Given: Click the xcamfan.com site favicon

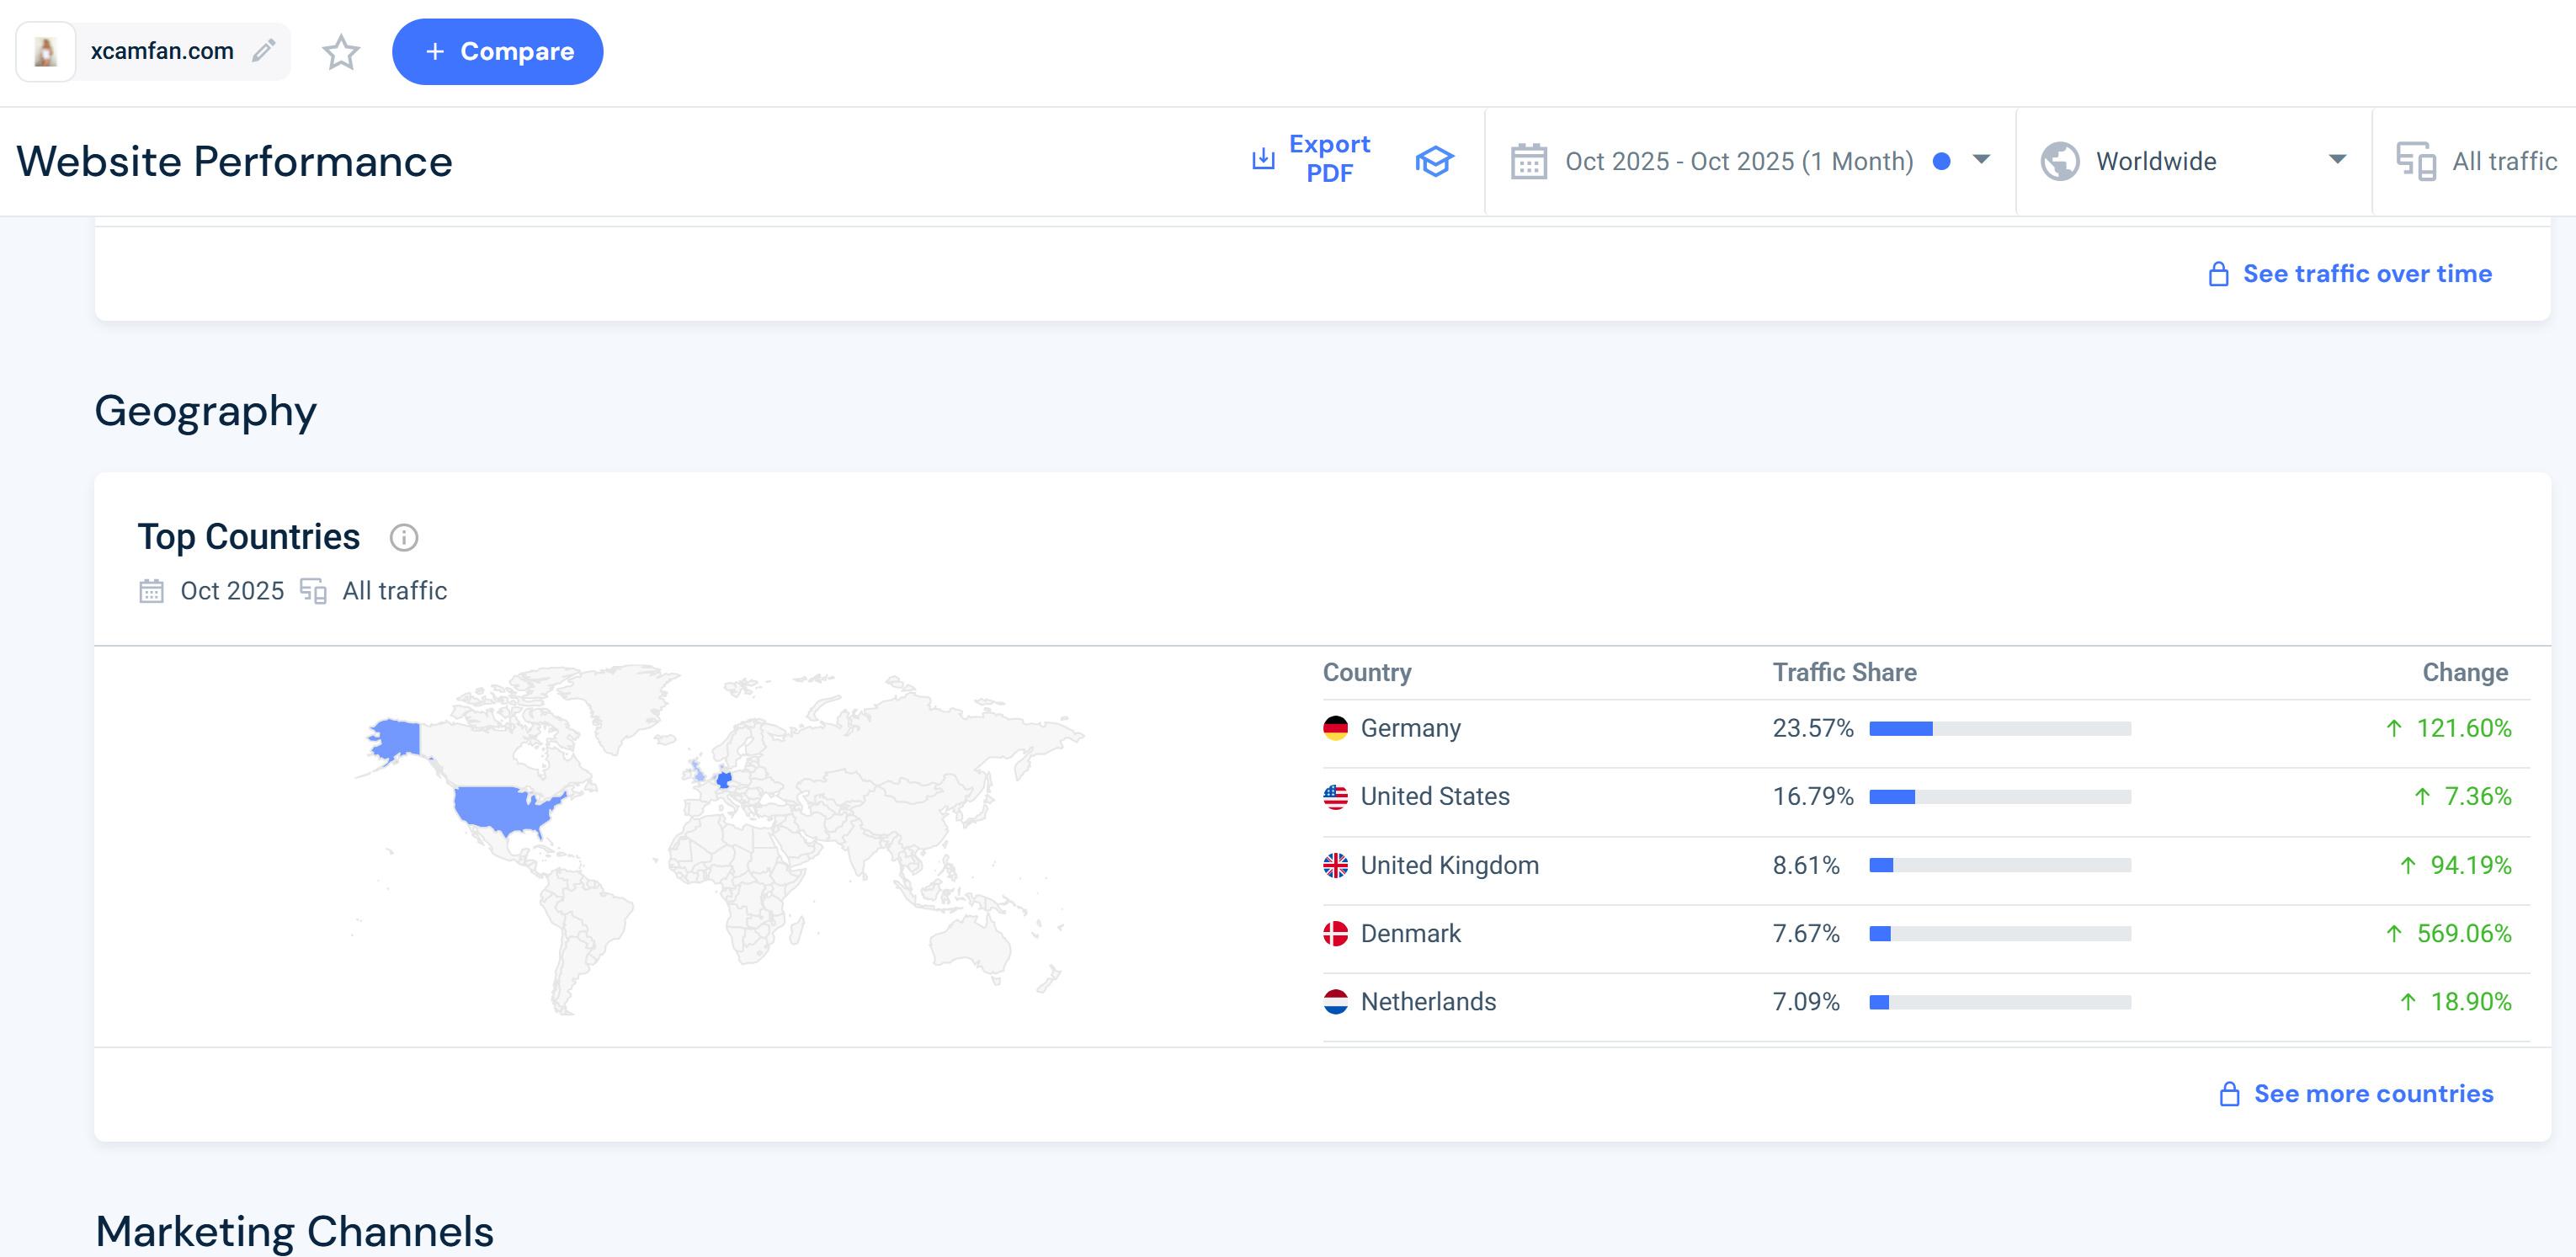Looking at the screenshot, I should point(46,52).
